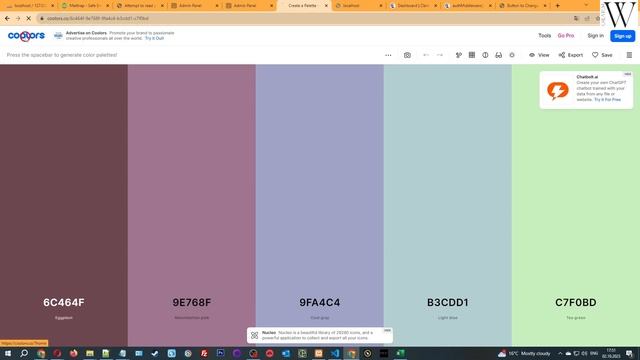Show hidden system tray icons chevron

(560, 353)
